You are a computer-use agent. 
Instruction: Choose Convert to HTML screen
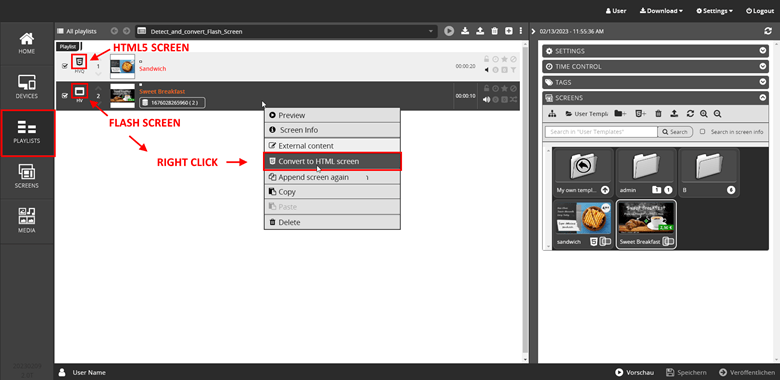click(x=332, y=161)
